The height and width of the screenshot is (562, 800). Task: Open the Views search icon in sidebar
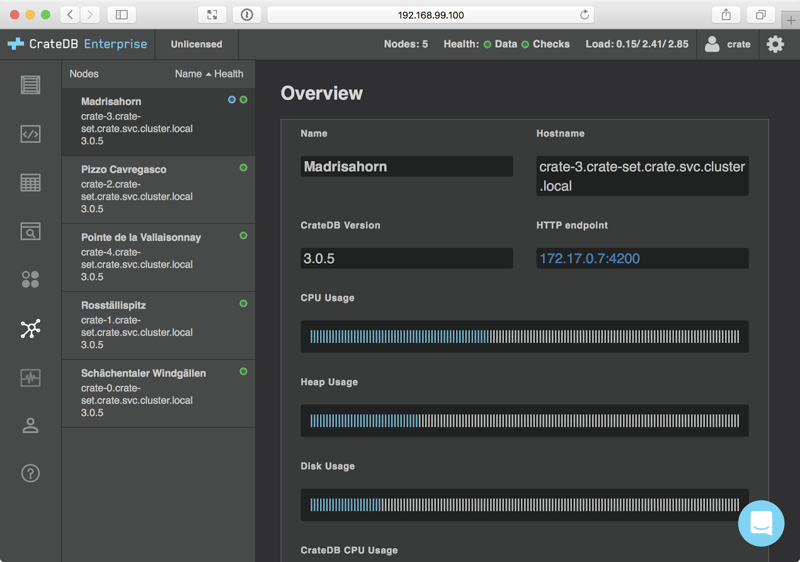pyautogui.click(x=30, y=232)
